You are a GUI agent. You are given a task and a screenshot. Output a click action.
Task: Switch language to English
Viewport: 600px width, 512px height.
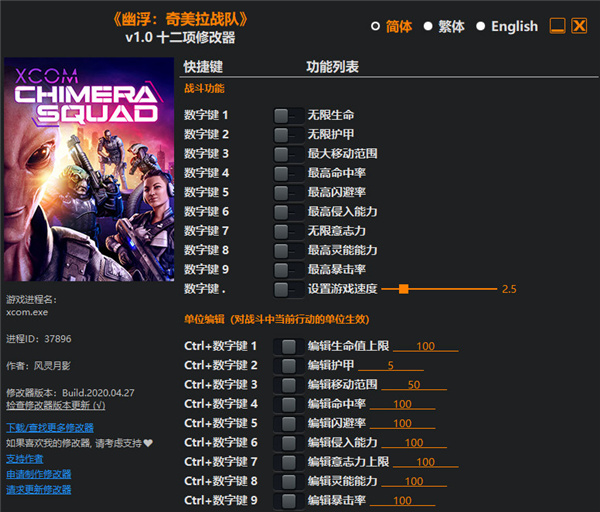coord(507,26)
